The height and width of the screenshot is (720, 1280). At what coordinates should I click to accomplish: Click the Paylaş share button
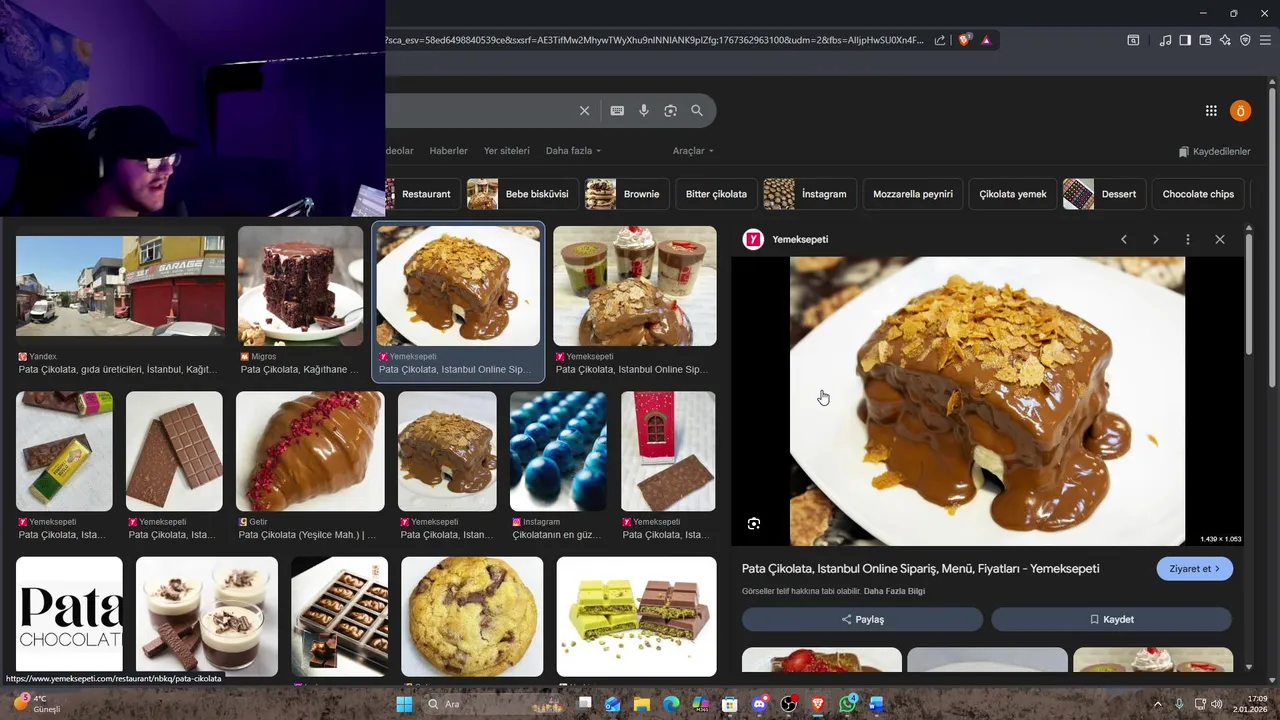point(862,619)
